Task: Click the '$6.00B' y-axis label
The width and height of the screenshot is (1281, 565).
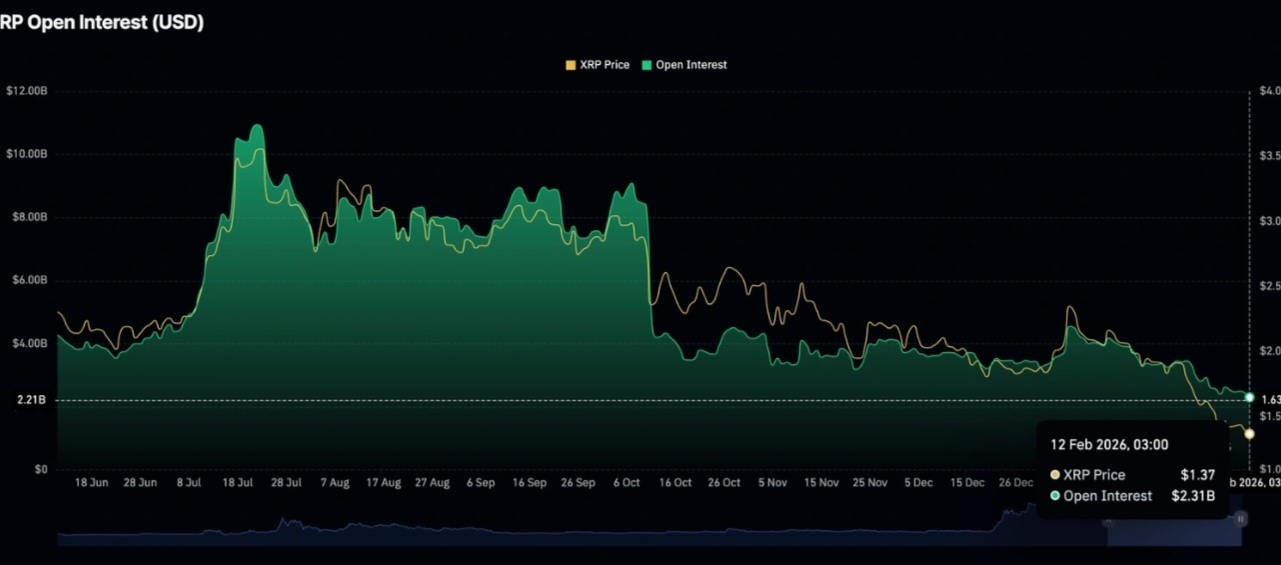Action: (x=28, y=280)
